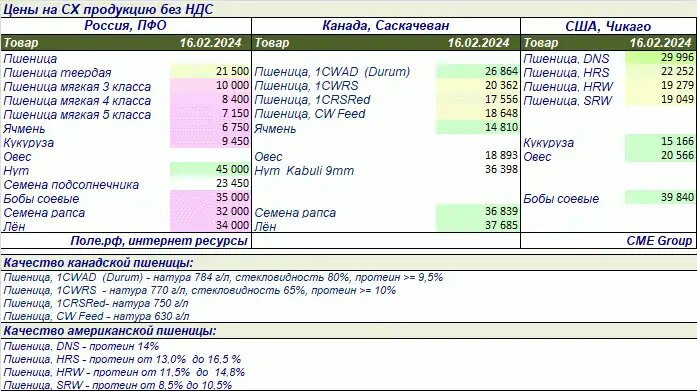Select the 'Товар' header in Canada table
Screen dimensions: 697x391
click(x=272, y=43)
